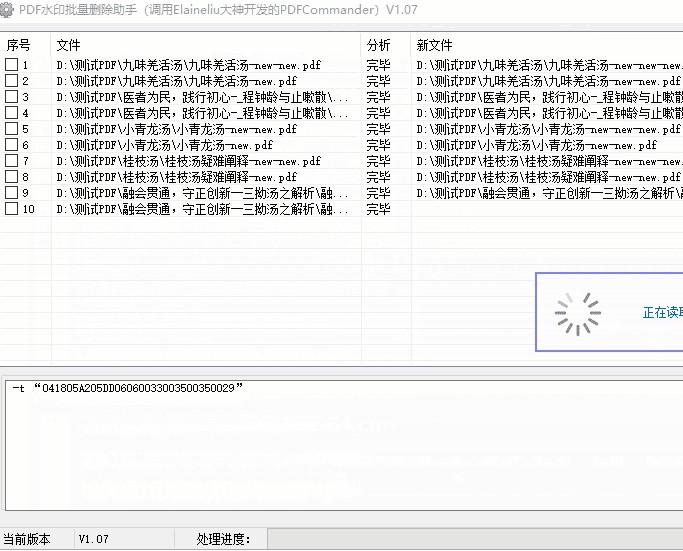The width and height of the screenshot is (683, 551).
Task: Click the V1.07 version in status bar
Action: point(94,540)
